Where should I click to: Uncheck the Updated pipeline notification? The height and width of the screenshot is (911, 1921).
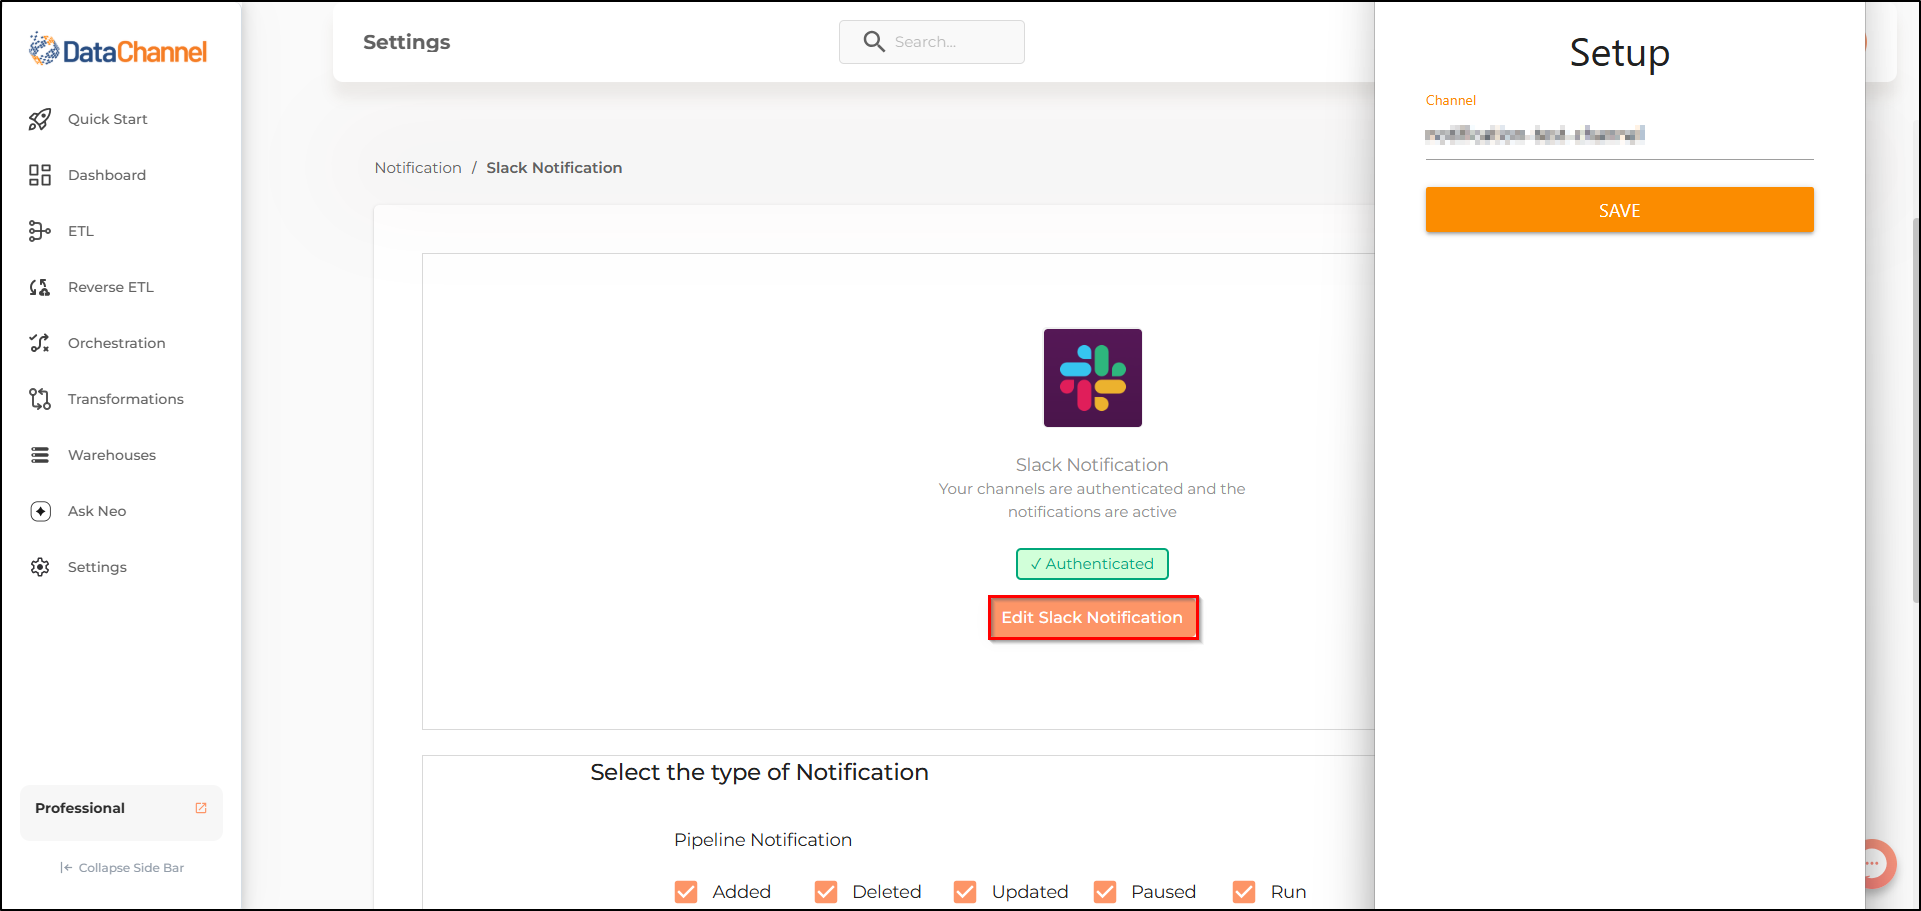point(965,891)
